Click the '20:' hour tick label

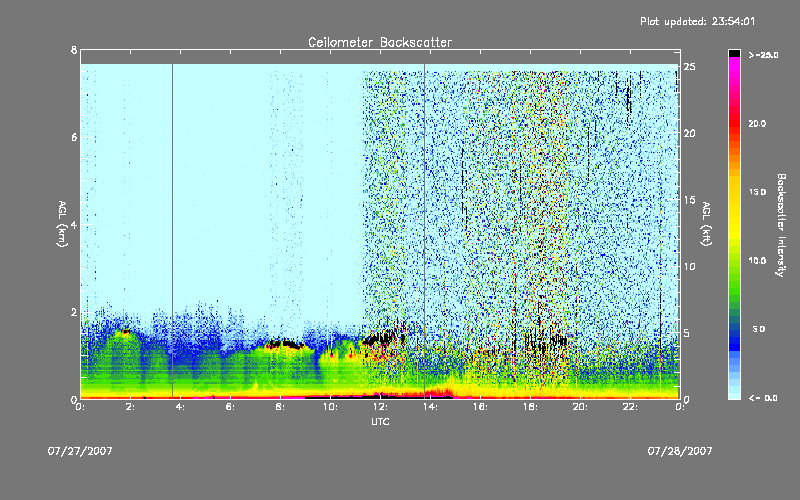coord(581,407)
